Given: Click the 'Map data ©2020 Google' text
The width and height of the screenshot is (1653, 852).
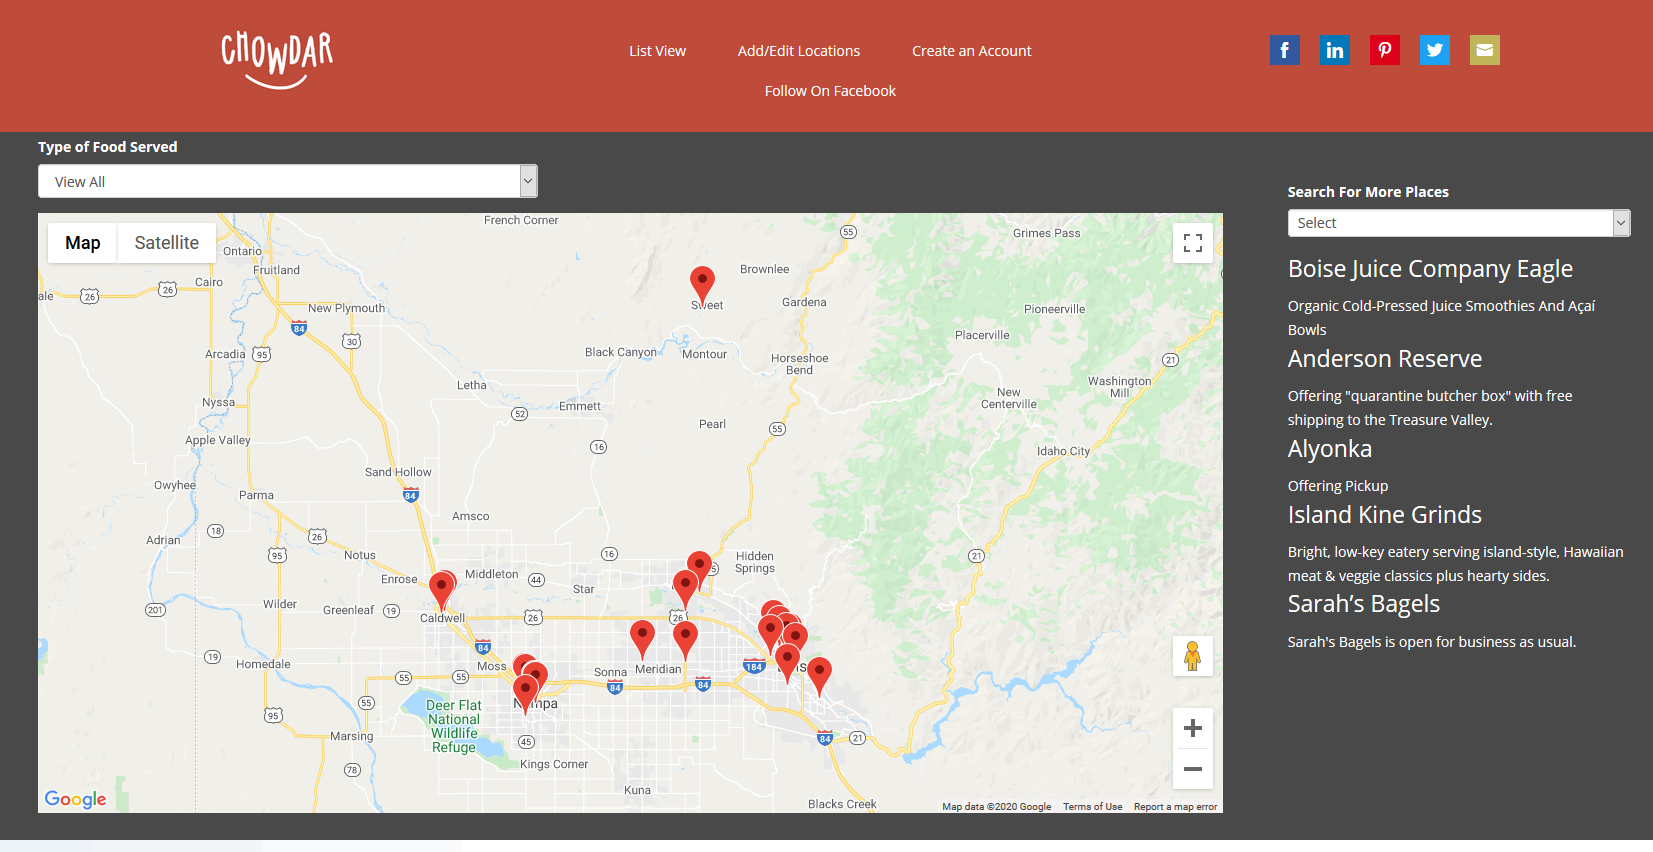Looking at the screenshot, I should 996,807.
